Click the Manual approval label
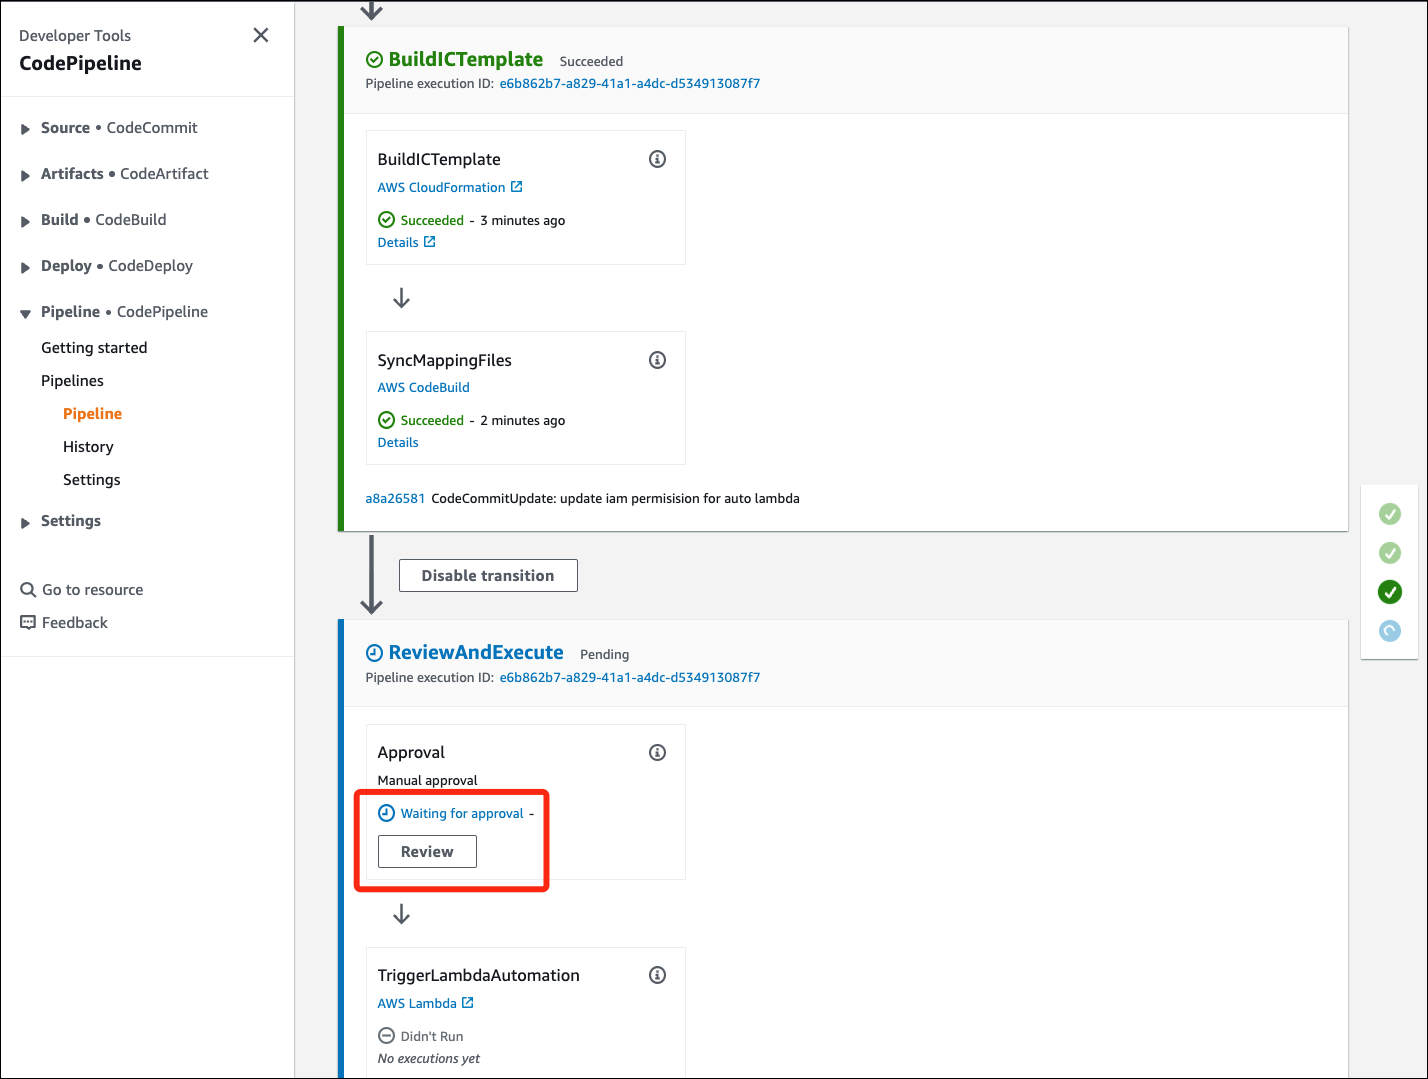1428x1079 pixels. pos(428,781)
